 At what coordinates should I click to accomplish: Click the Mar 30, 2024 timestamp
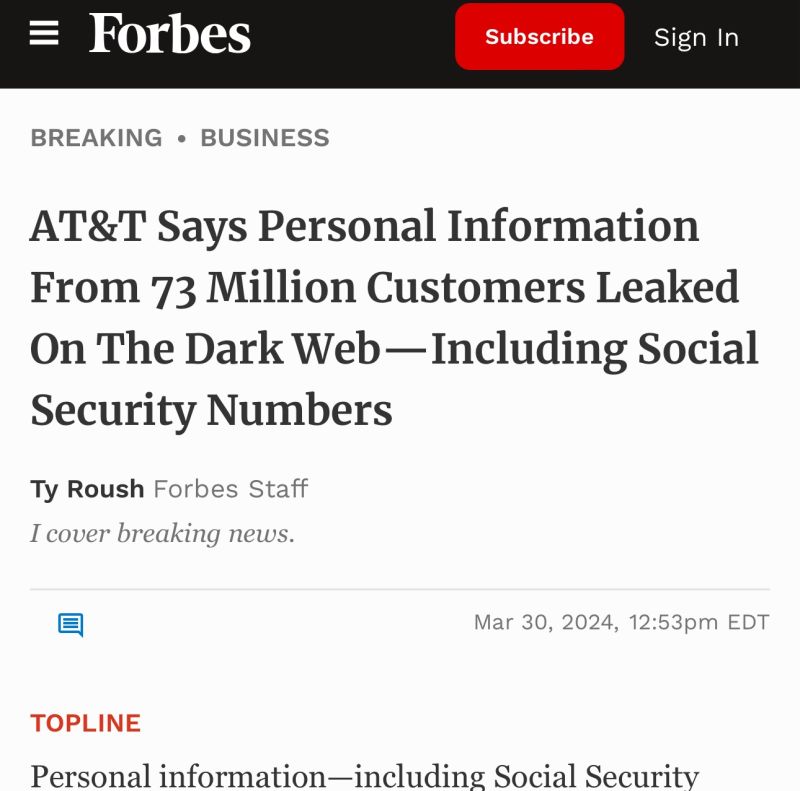[x=621, y=623]
